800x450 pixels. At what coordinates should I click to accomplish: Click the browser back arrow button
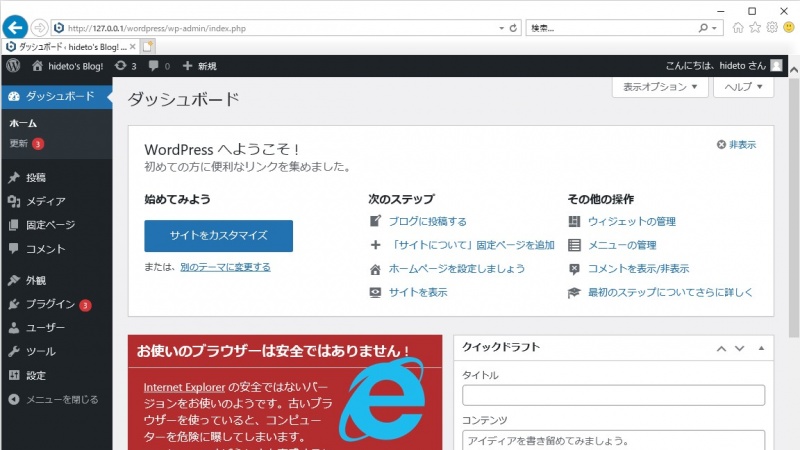tap(15, 28)
